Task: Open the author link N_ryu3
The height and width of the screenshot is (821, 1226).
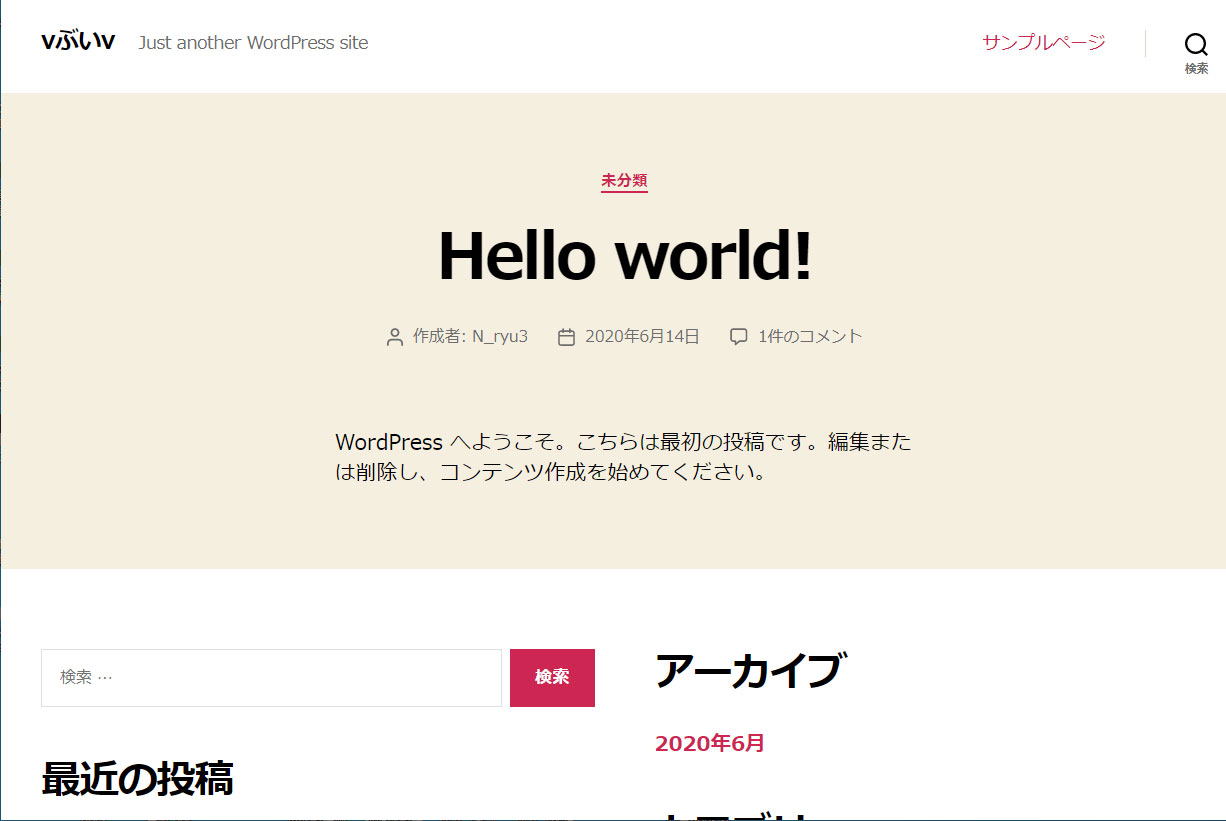Action: coord(500,336)
